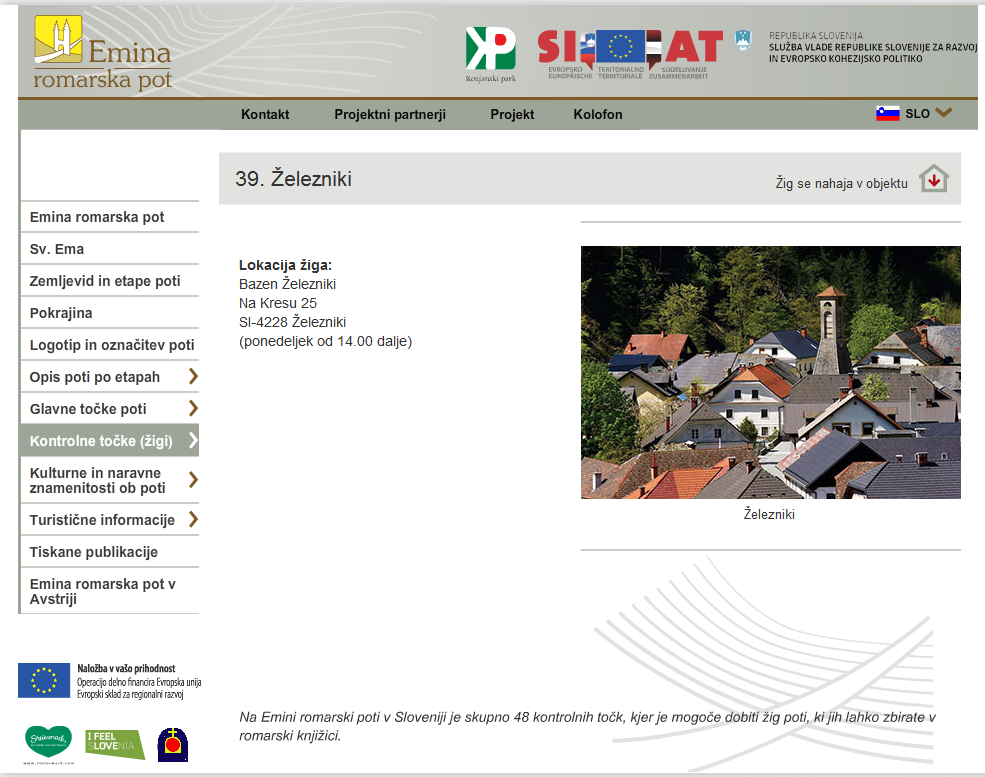Click the European Union flag in footer

[44, 680]
